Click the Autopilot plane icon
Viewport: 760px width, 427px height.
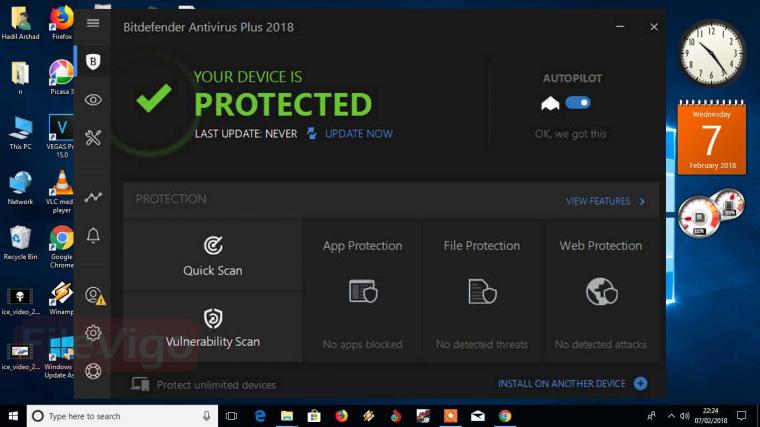pyautogui.click(x=550, y=103)
